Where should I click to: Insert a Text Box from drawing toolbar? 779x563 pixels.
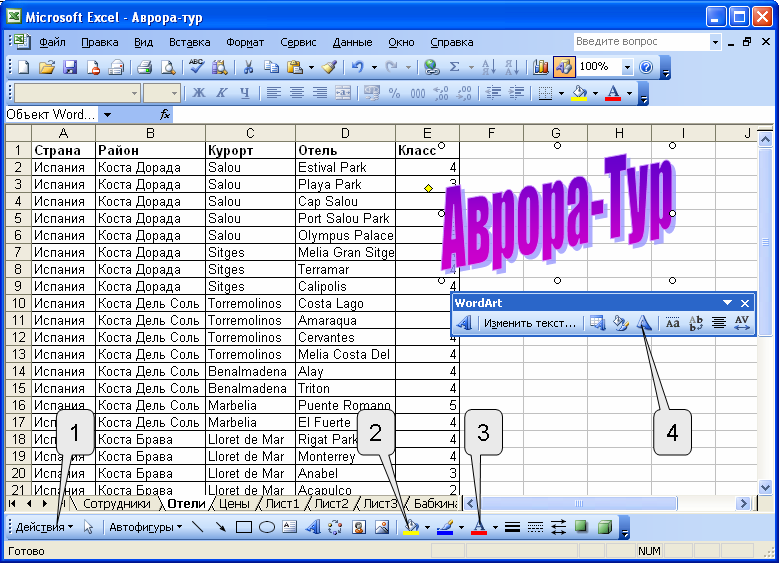click(x=289, y=527)
